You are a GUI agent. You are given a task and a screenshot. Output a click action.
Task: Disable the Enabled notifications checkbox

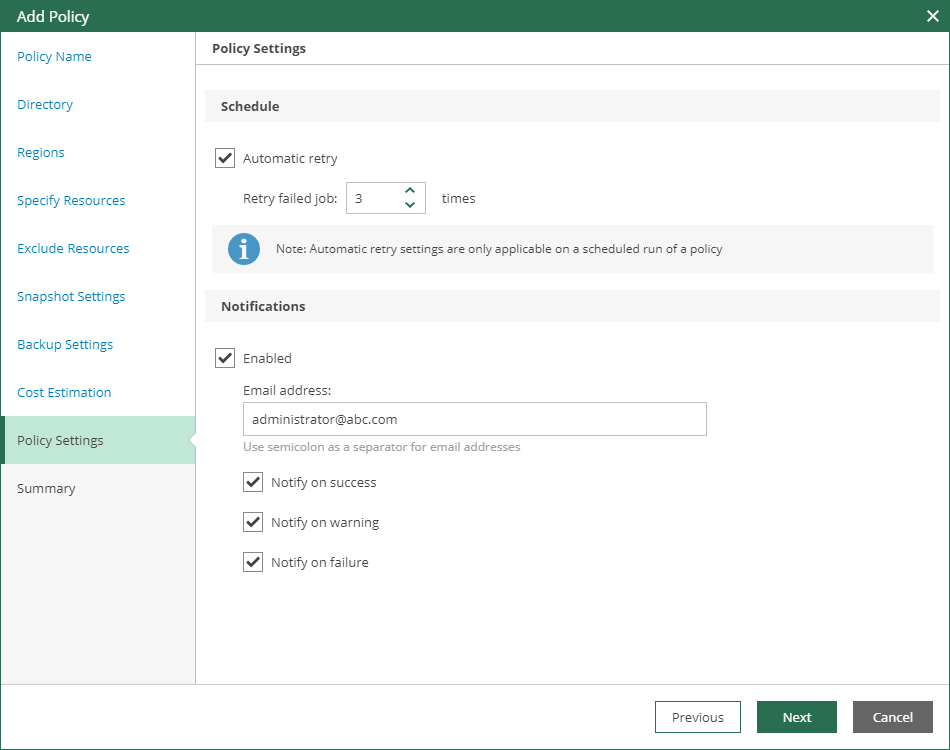(225, 358)
